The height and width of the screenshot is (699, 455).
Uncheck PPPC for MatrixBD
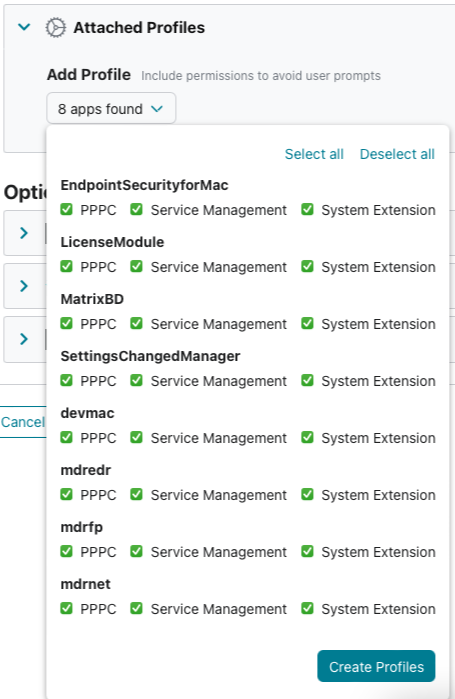coord(66,323)
